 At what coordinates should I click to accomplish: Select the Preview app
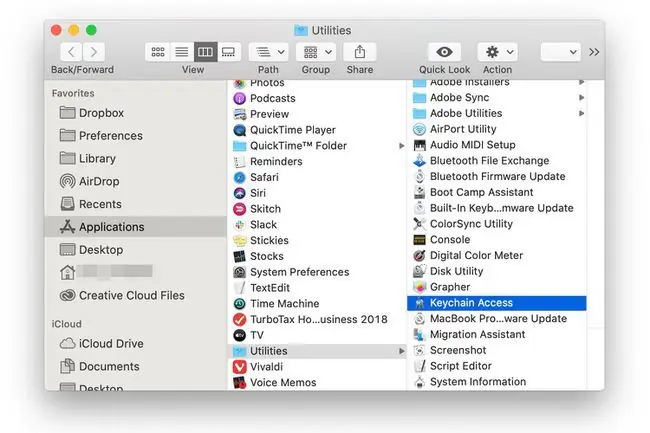(x=317, y=114)
